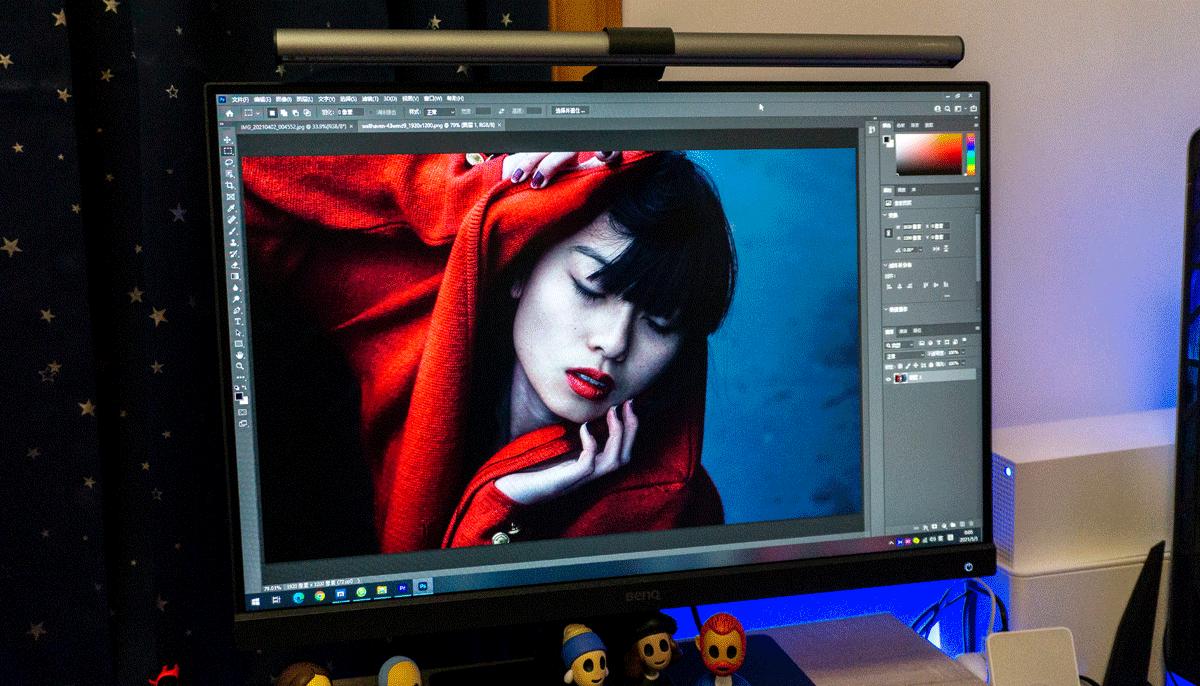Click the Select and Mask button
The width and height of the screenshot is (1200, 686).
point(570,111)
